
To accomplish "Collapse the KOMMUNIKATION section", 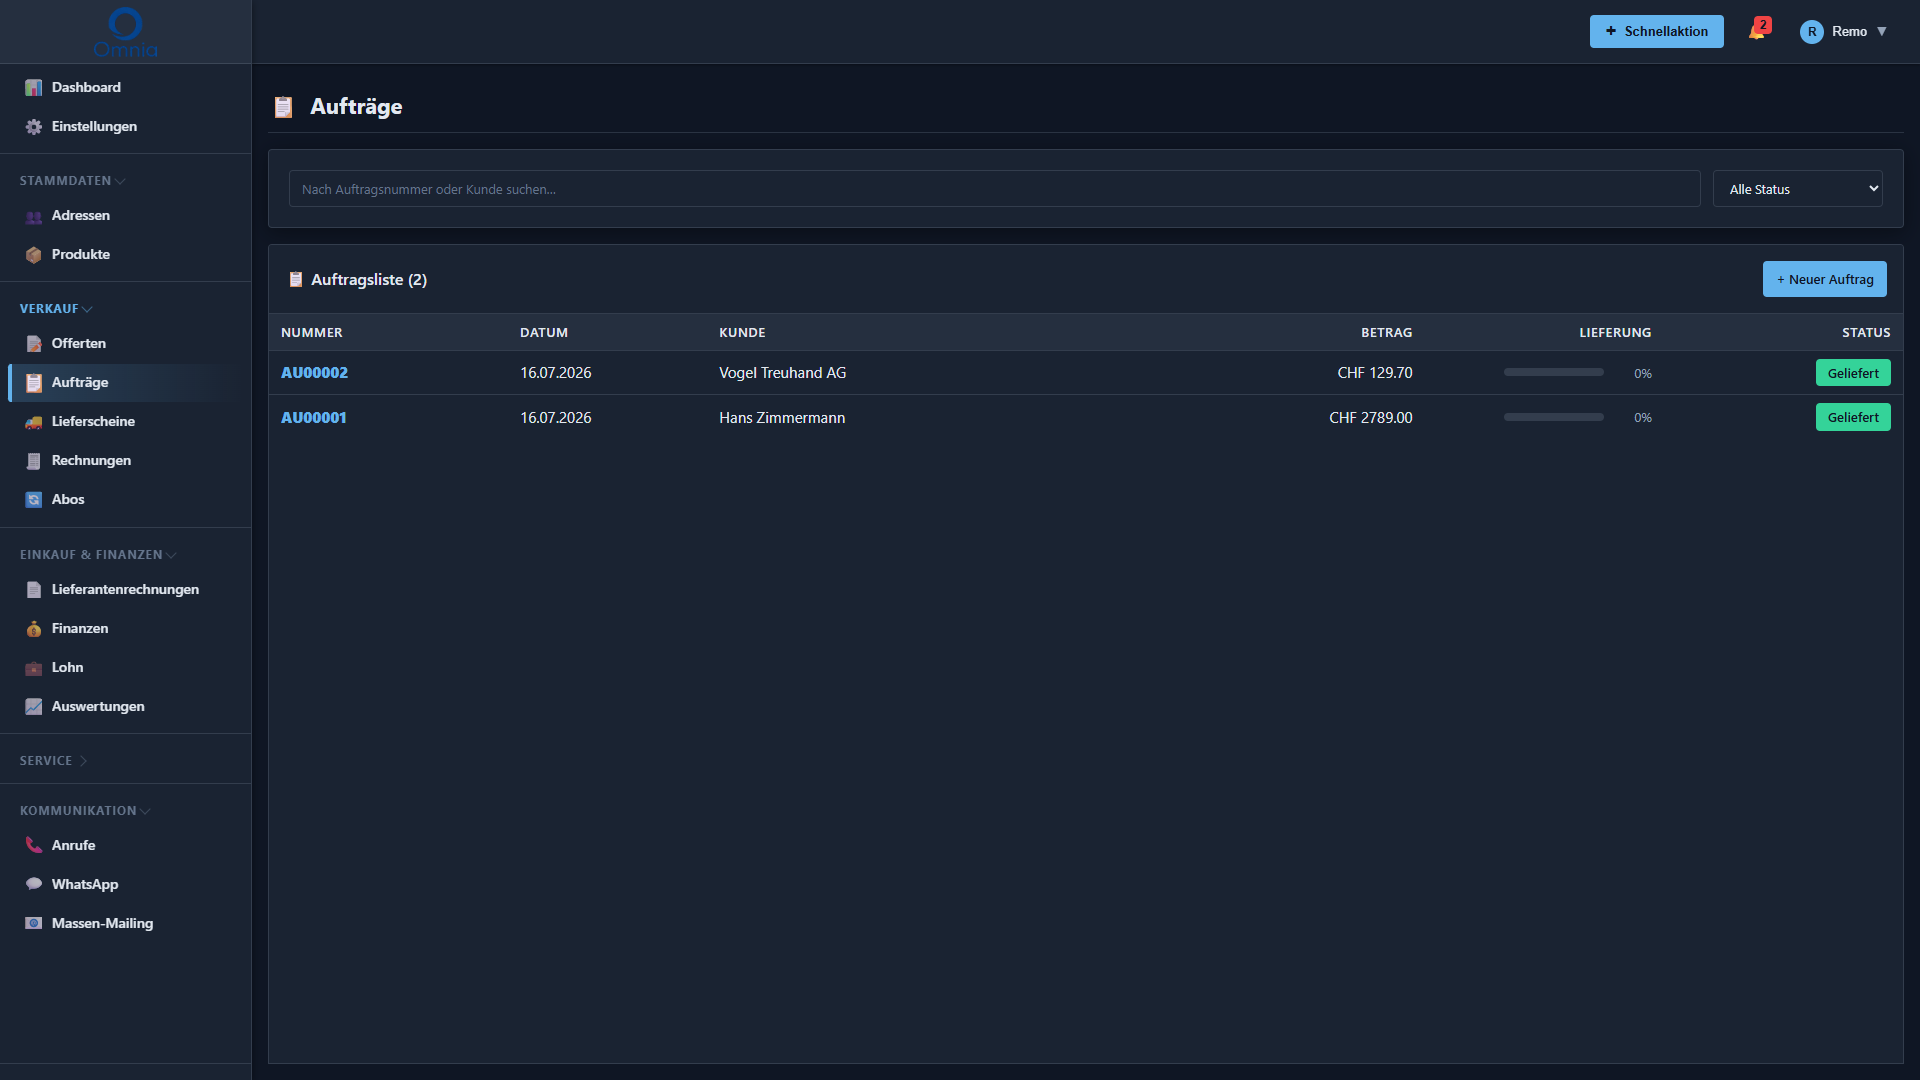I will 85,811.
